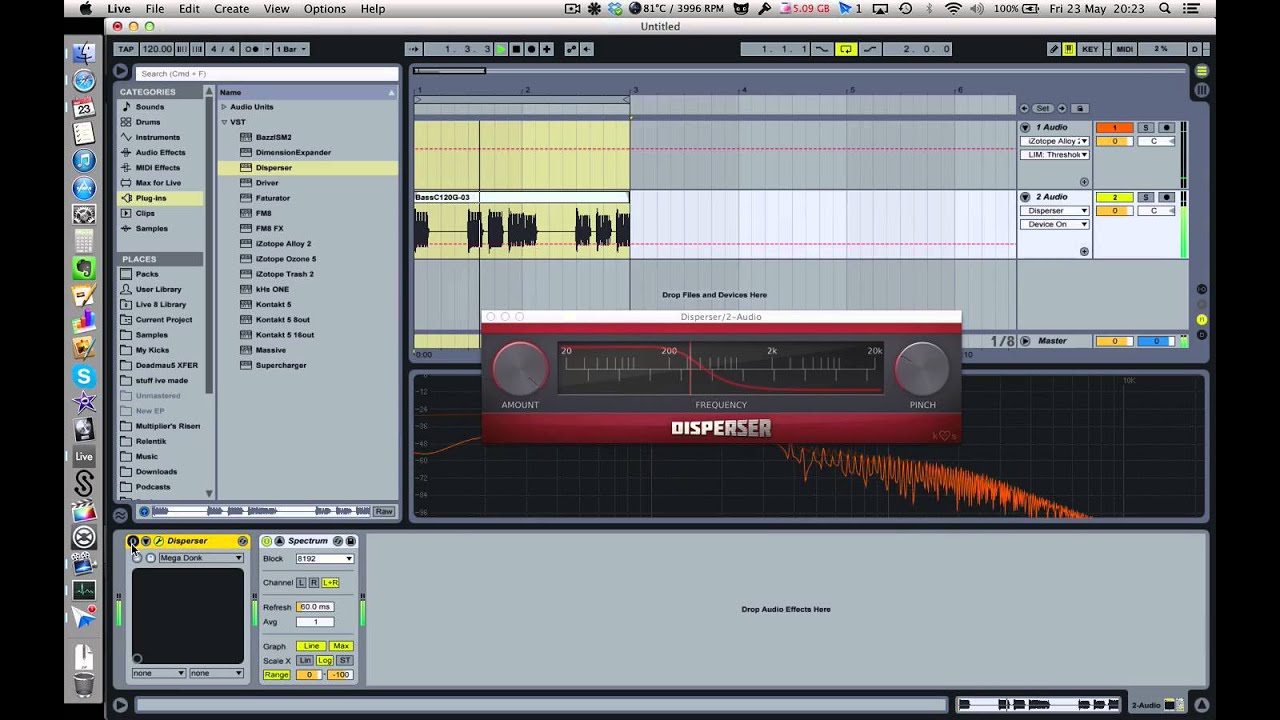Open first 'none' X-axis parameter dropdown

pos(158,673)
